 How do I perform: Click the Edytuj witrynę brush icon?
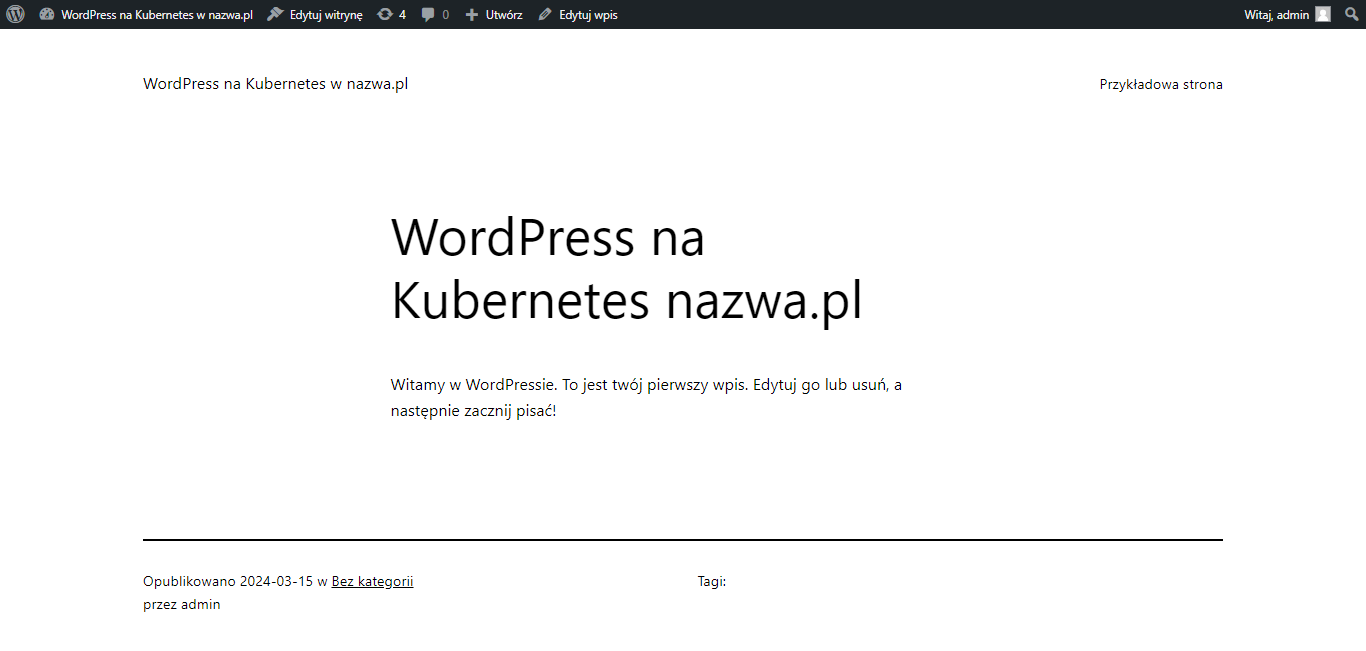click(276, 15)
